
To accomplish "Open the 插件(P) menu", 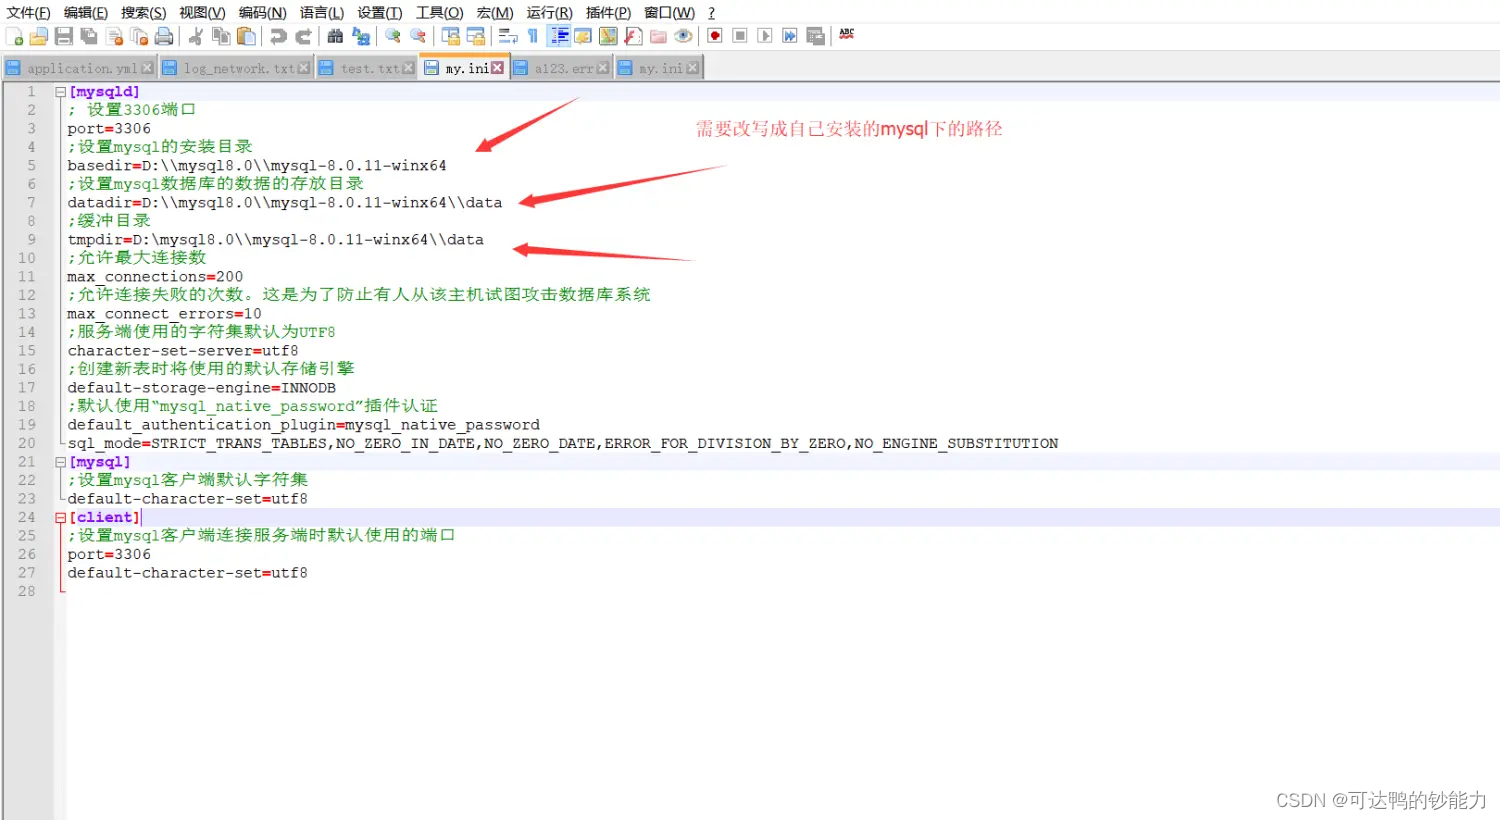I will click(608, 12).
